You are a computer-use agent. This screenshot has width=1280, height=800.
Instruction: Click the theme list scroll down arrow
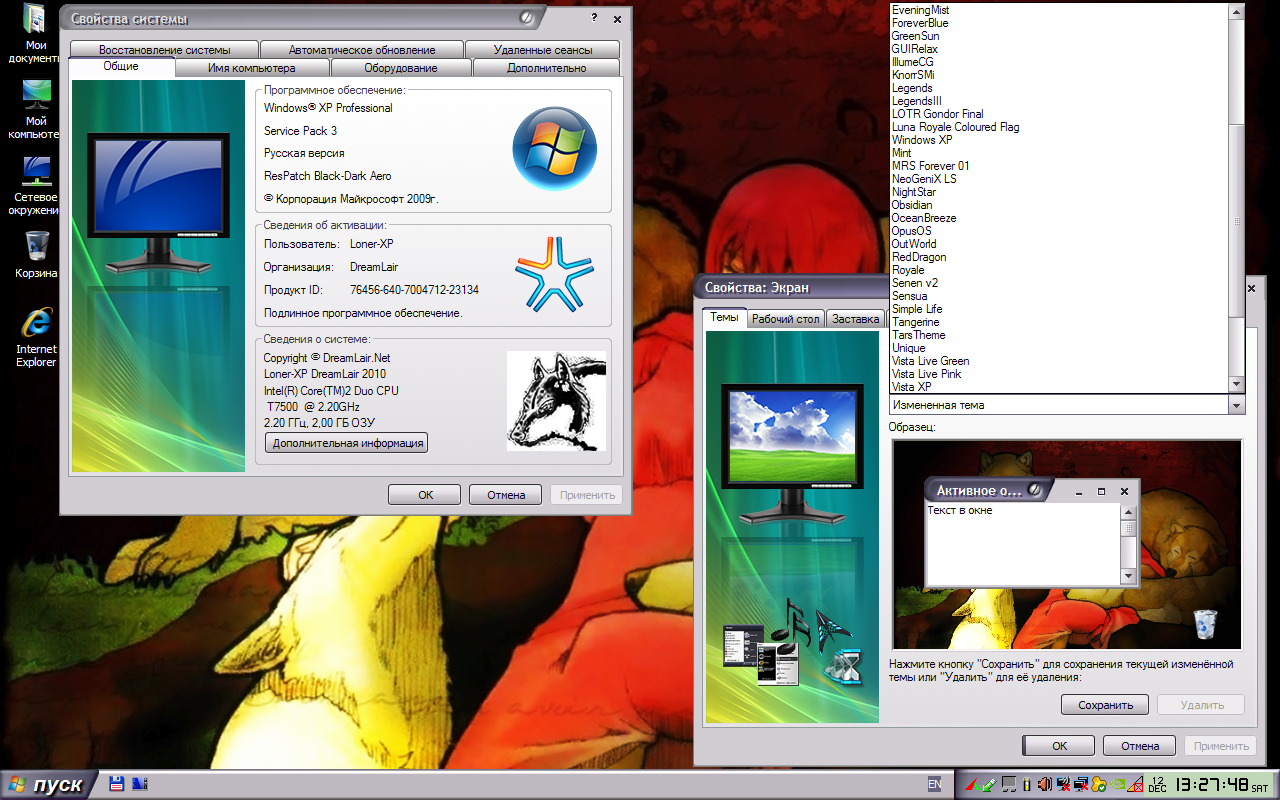(x=1237, y=384)
